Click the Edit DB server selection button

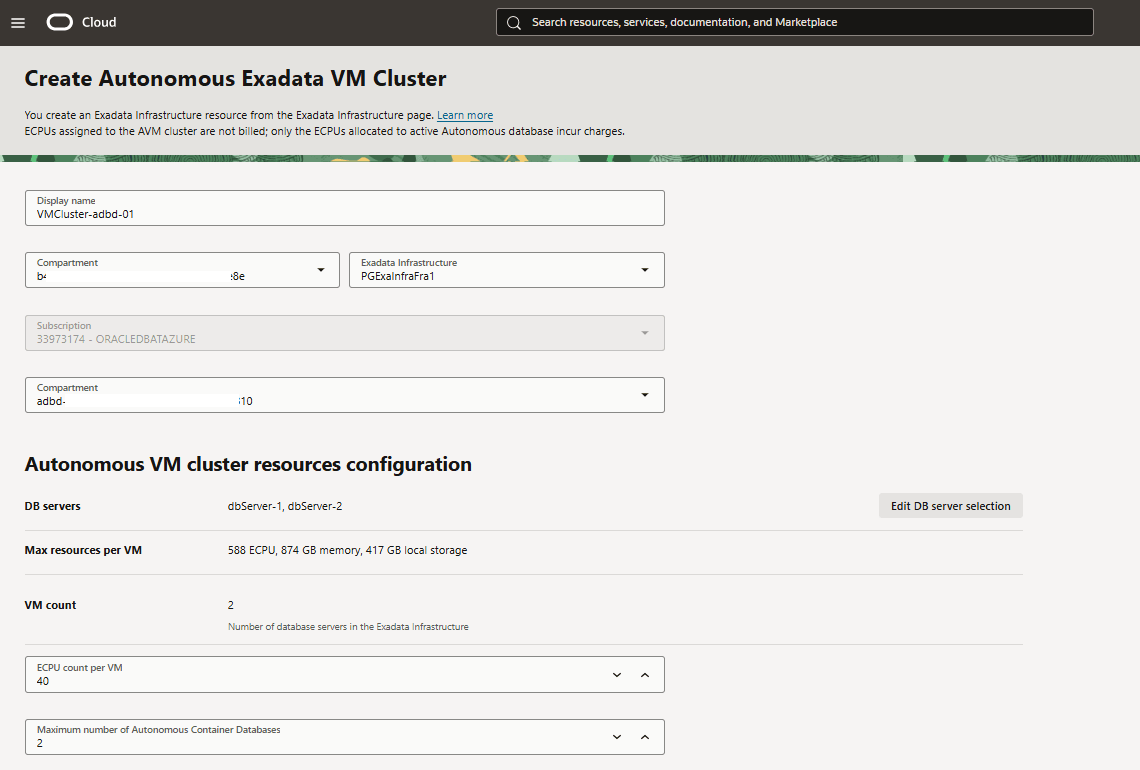[950, 505]
